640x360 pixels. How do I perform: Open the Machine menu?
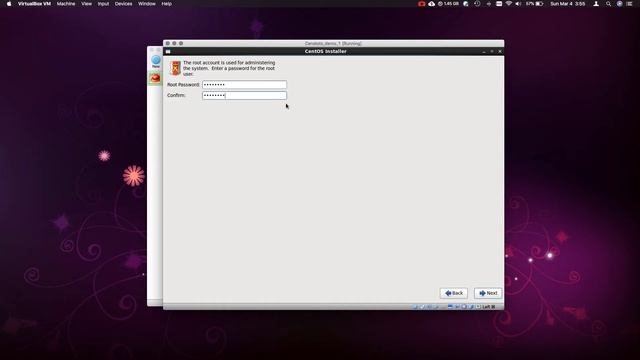pos(66,4)
